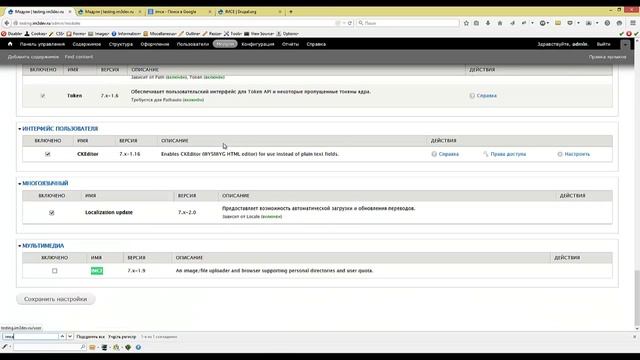This screenshot has height=360, width=640.
Task: Open the shortcuts toggle arrow in admin bar
Action: pyautogui.click(x=625, y=44)
